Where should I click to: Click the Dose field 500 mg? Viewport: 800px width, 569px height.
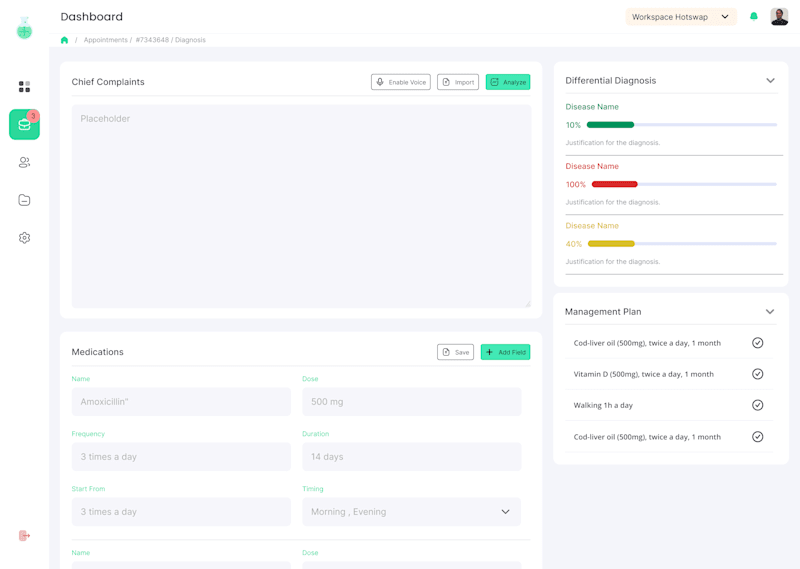[x=412, y=402]
